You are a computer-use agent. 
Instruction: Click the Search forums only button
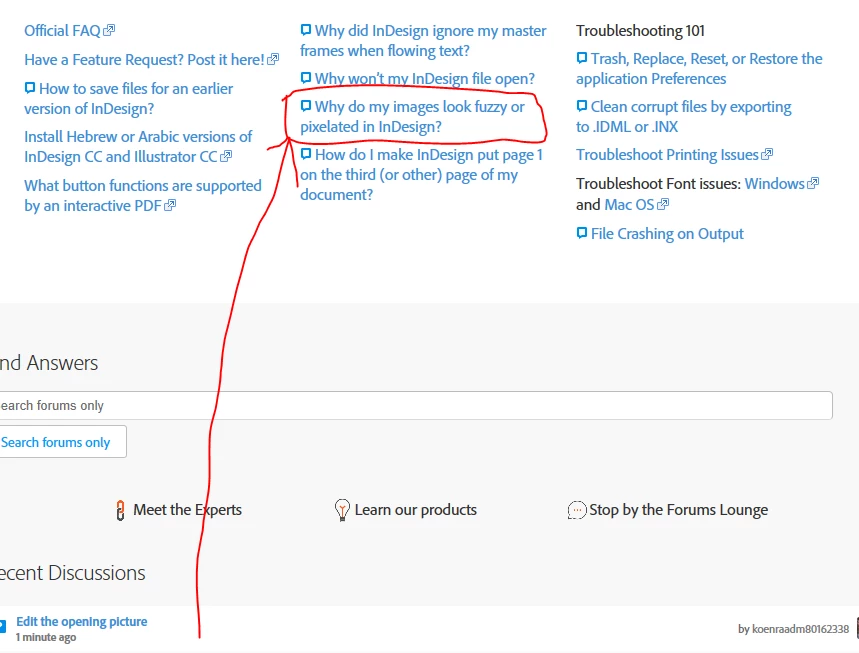tap(63, 442)
